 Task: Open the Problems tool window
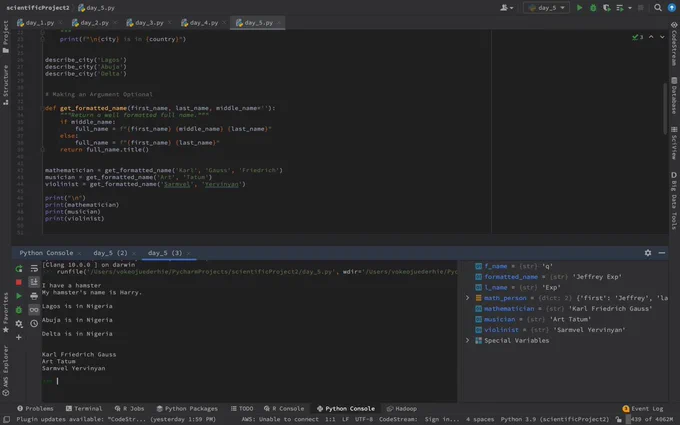(35, 409)
